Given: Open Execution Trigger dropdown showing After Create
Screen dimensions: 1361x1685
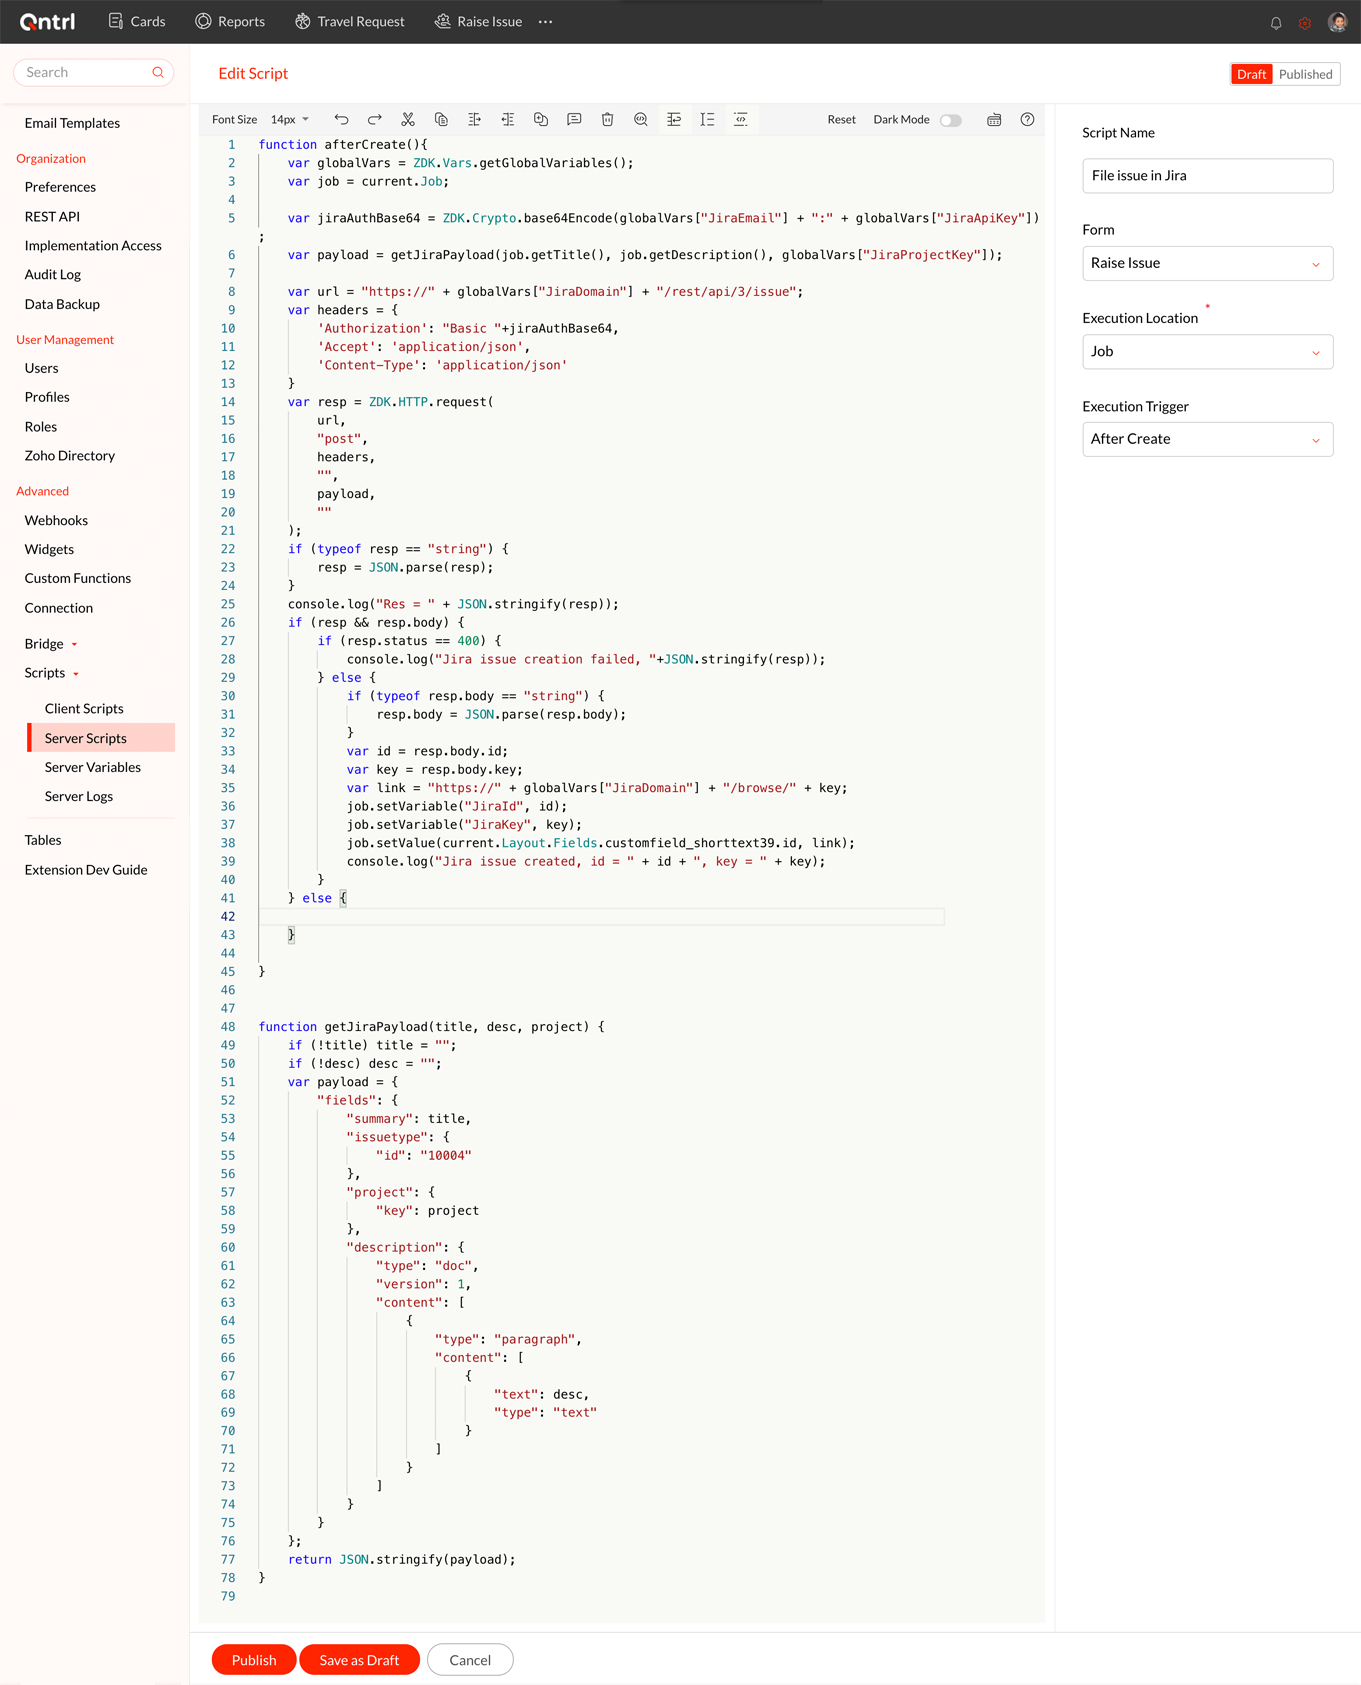Looking at the screenshot, I should click(1207, 439).
